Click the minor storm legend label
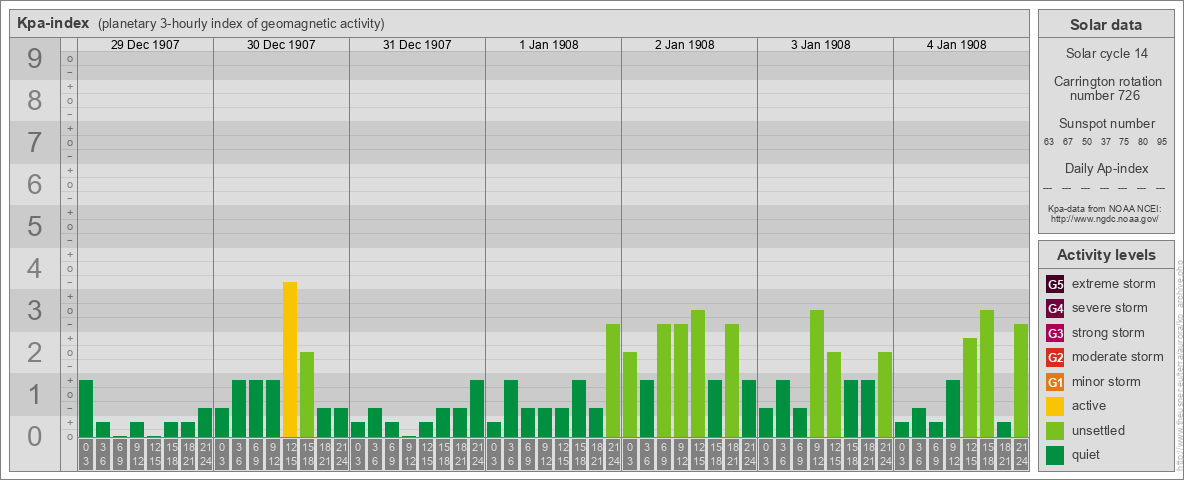The image size is (1184, 480). coord(1106,381)
